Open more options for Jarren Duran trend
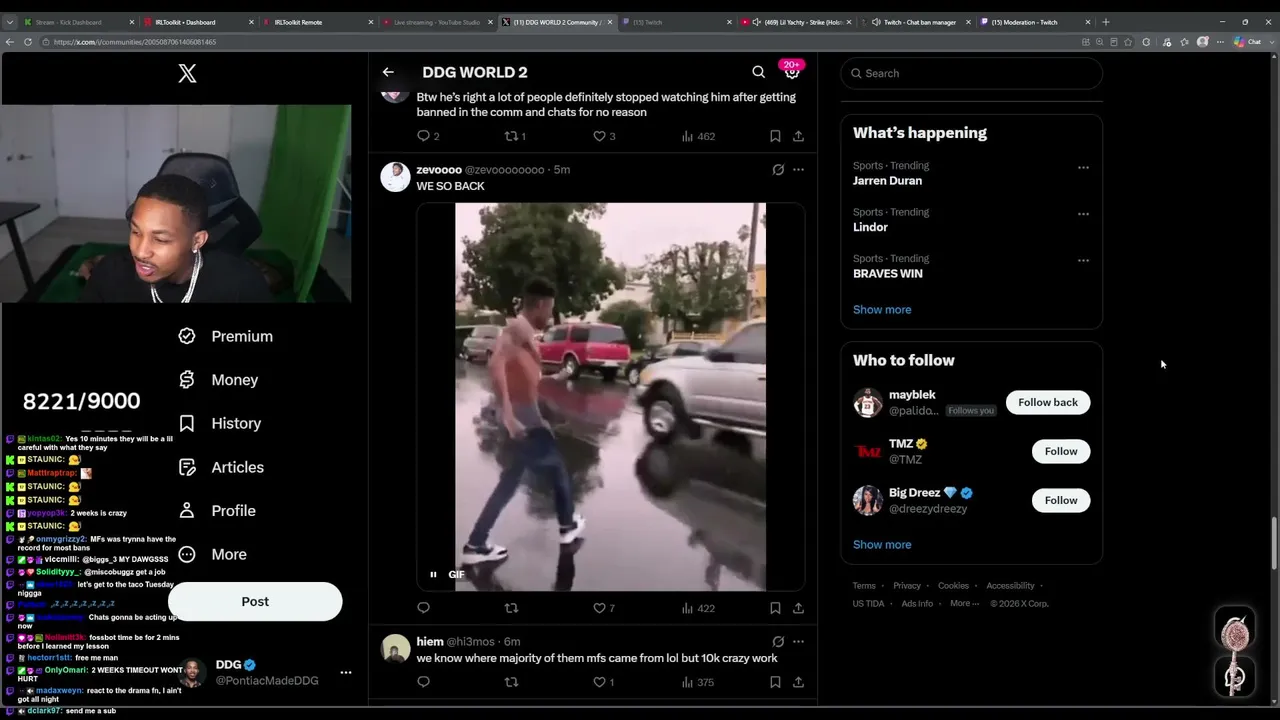The height and width of the screenshot is (720, 1280). pyautogui.click(x=1083, y=167)
